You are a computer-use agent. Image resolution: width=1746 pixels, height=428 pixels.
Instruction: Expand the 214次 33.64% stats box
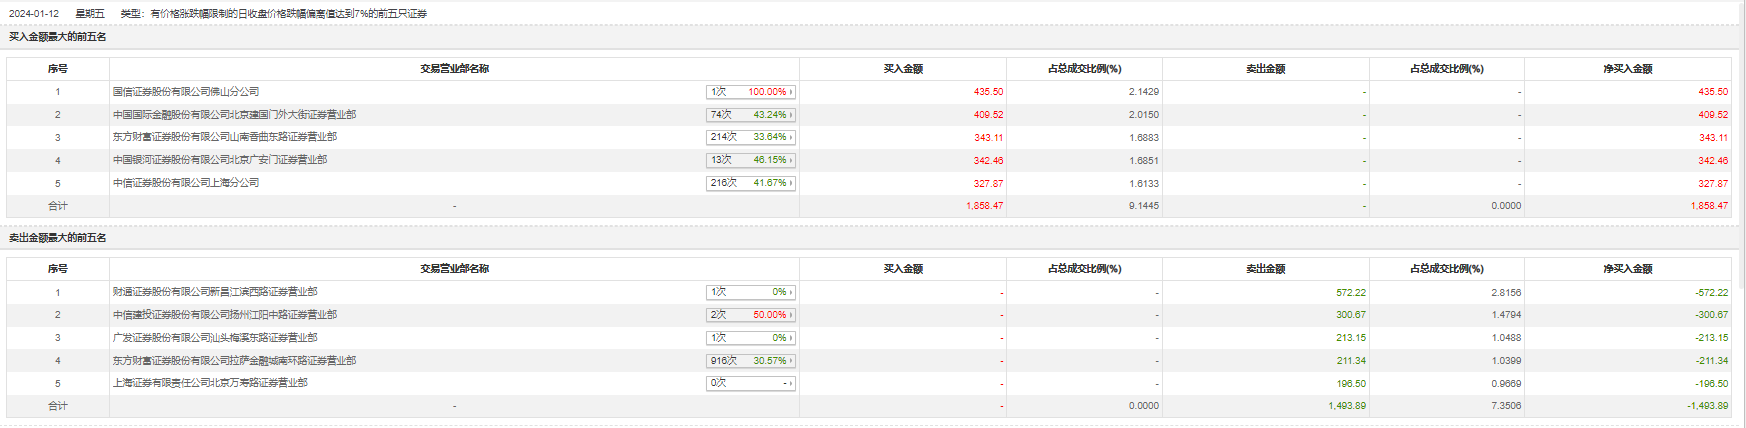pos(751,137)
